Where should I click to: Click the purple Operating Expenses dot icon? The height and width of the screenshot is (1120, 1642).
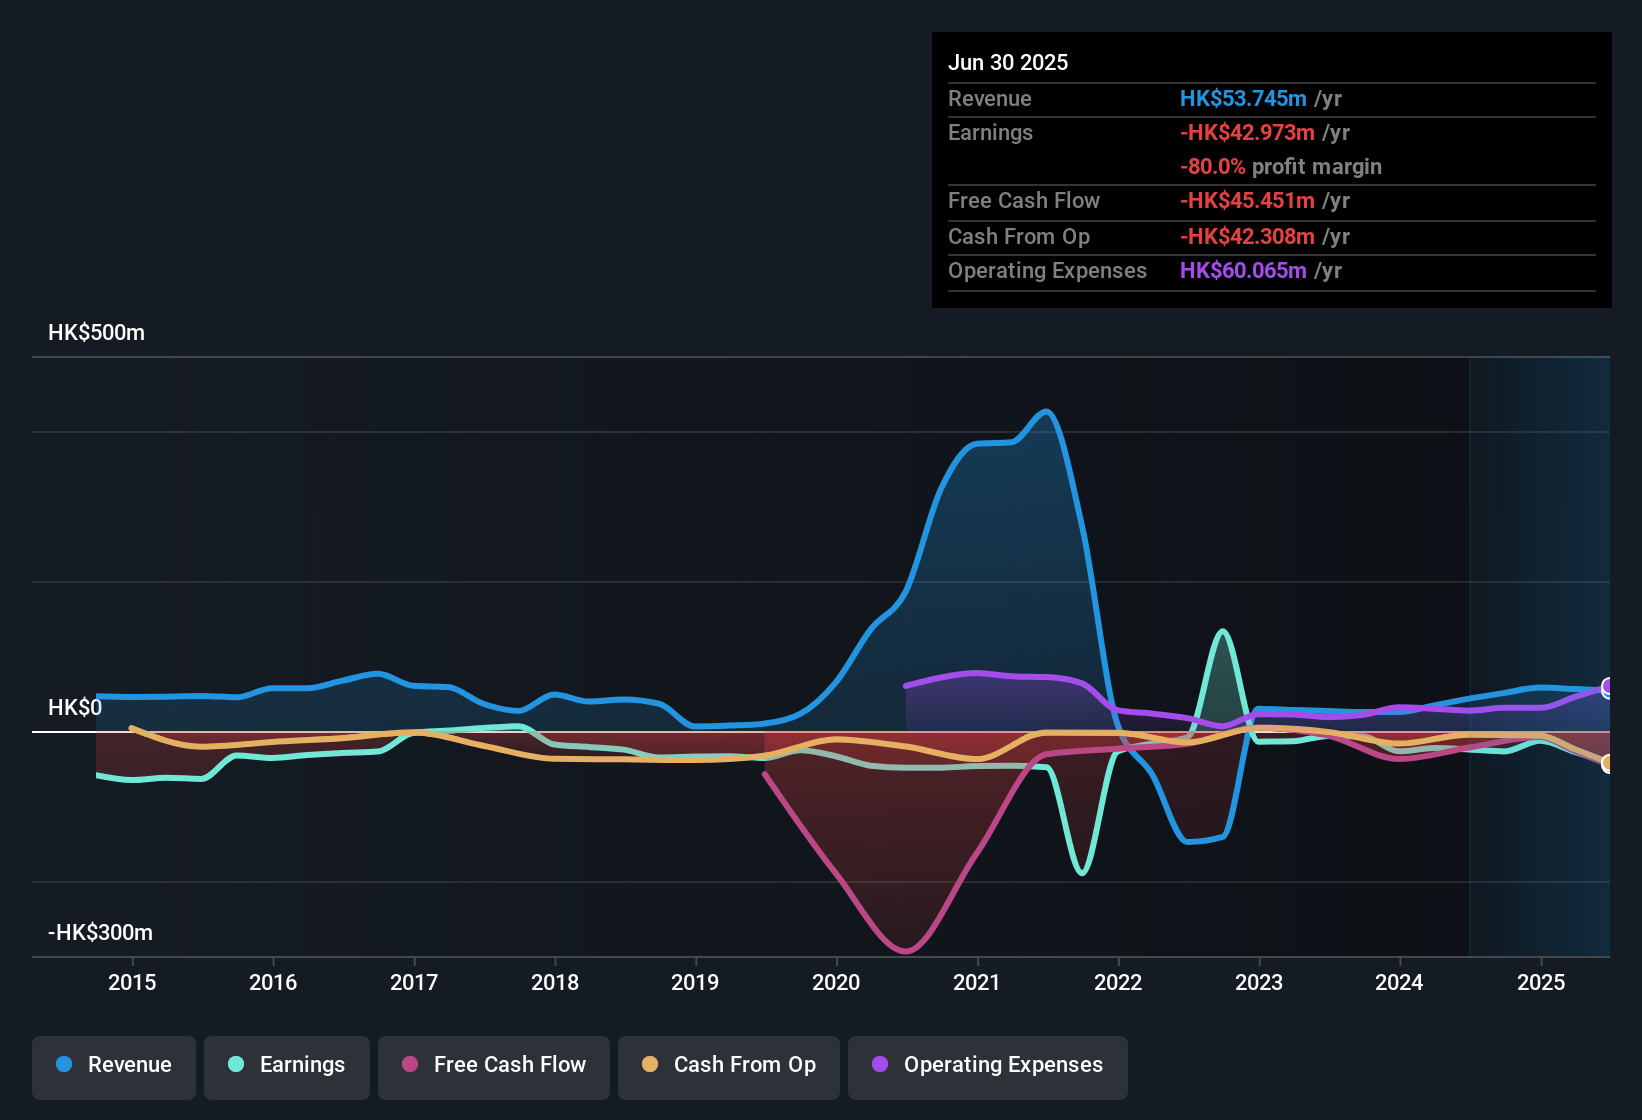point(878,1065)
